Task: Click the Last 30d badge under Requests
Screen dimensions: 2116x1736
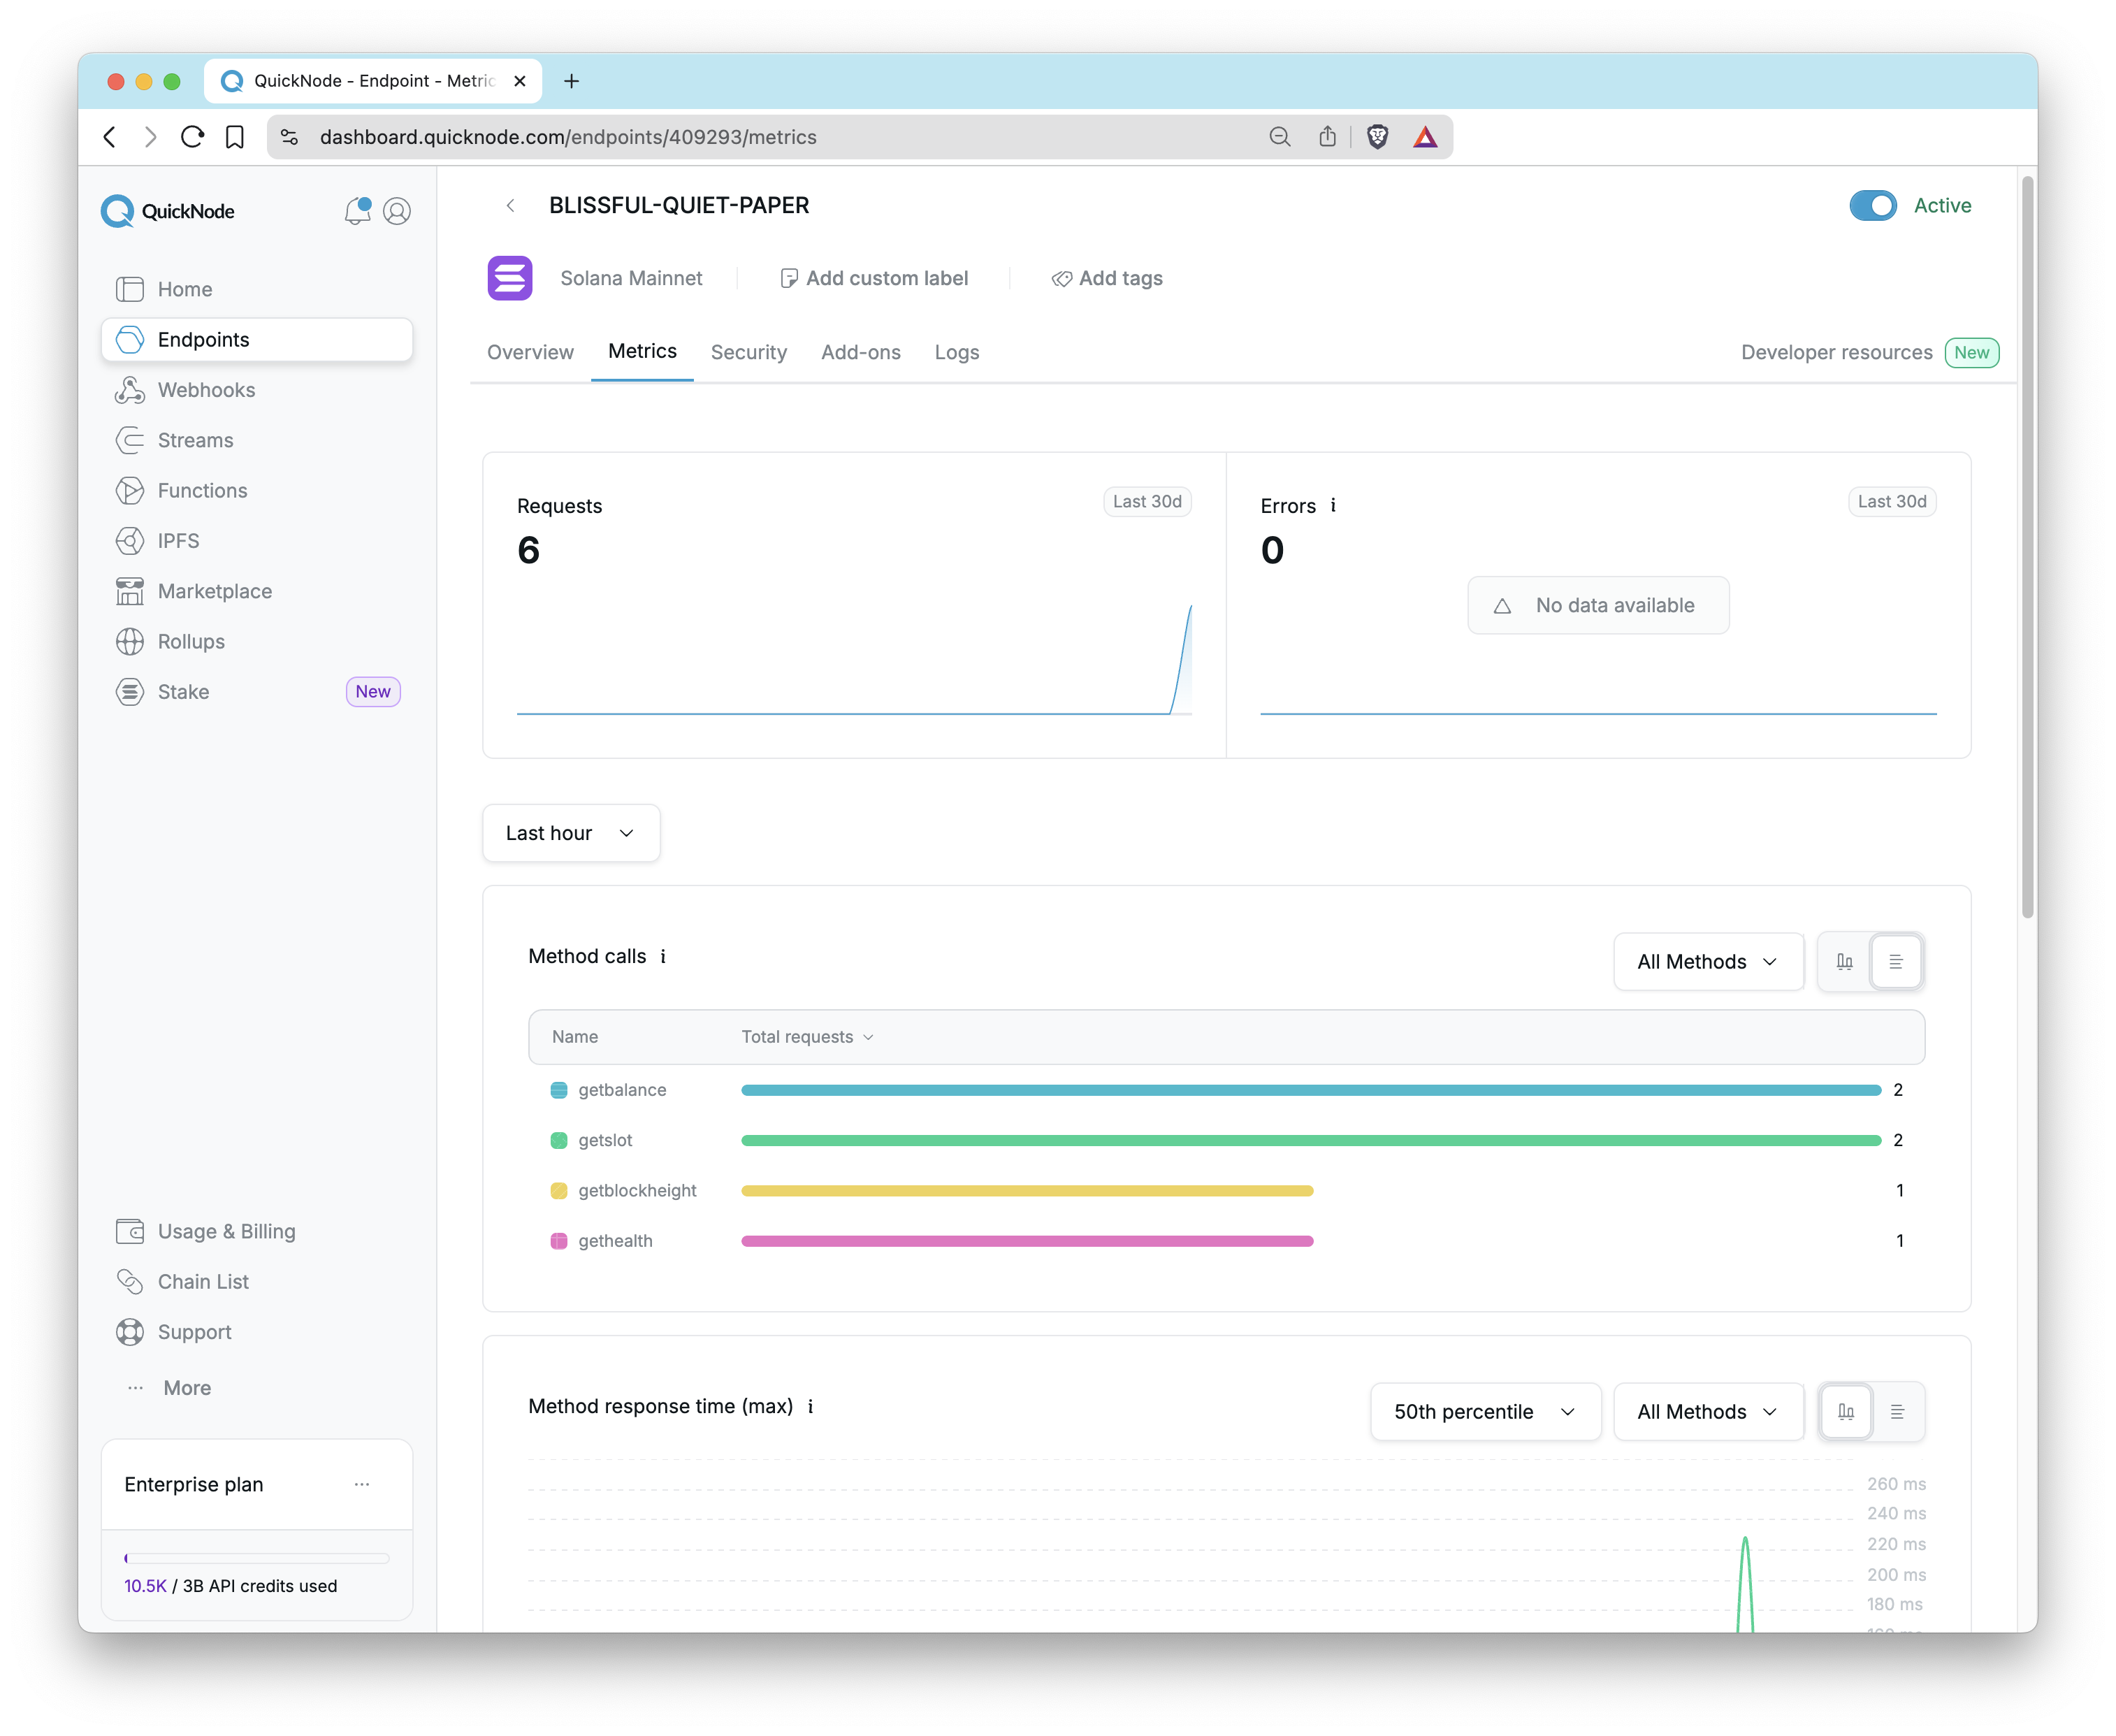Action: point(1147,501)
